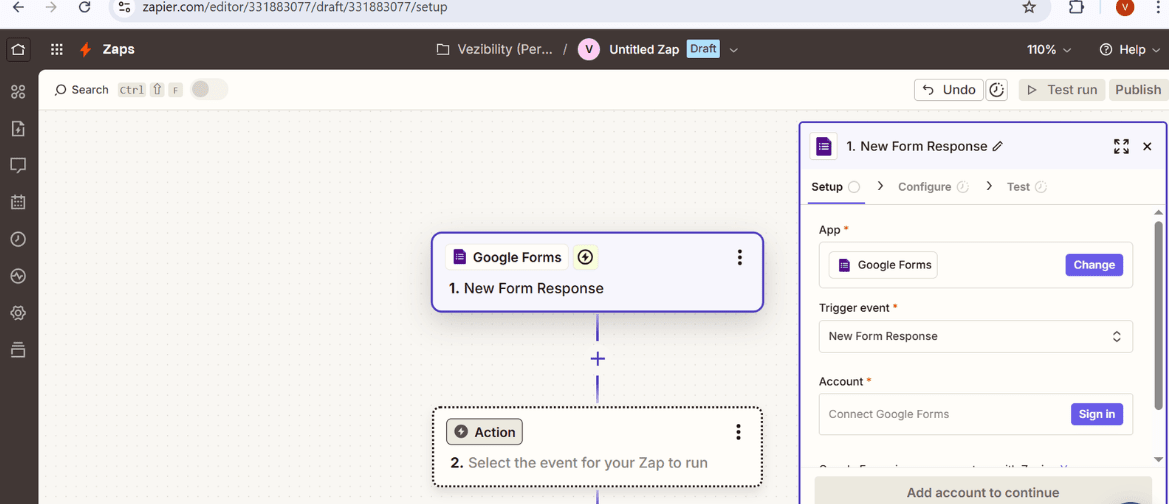This screenshot has width=1169, height=504.
Task: Open the zoom level 110% dropdown
Action: [1049, 49]
